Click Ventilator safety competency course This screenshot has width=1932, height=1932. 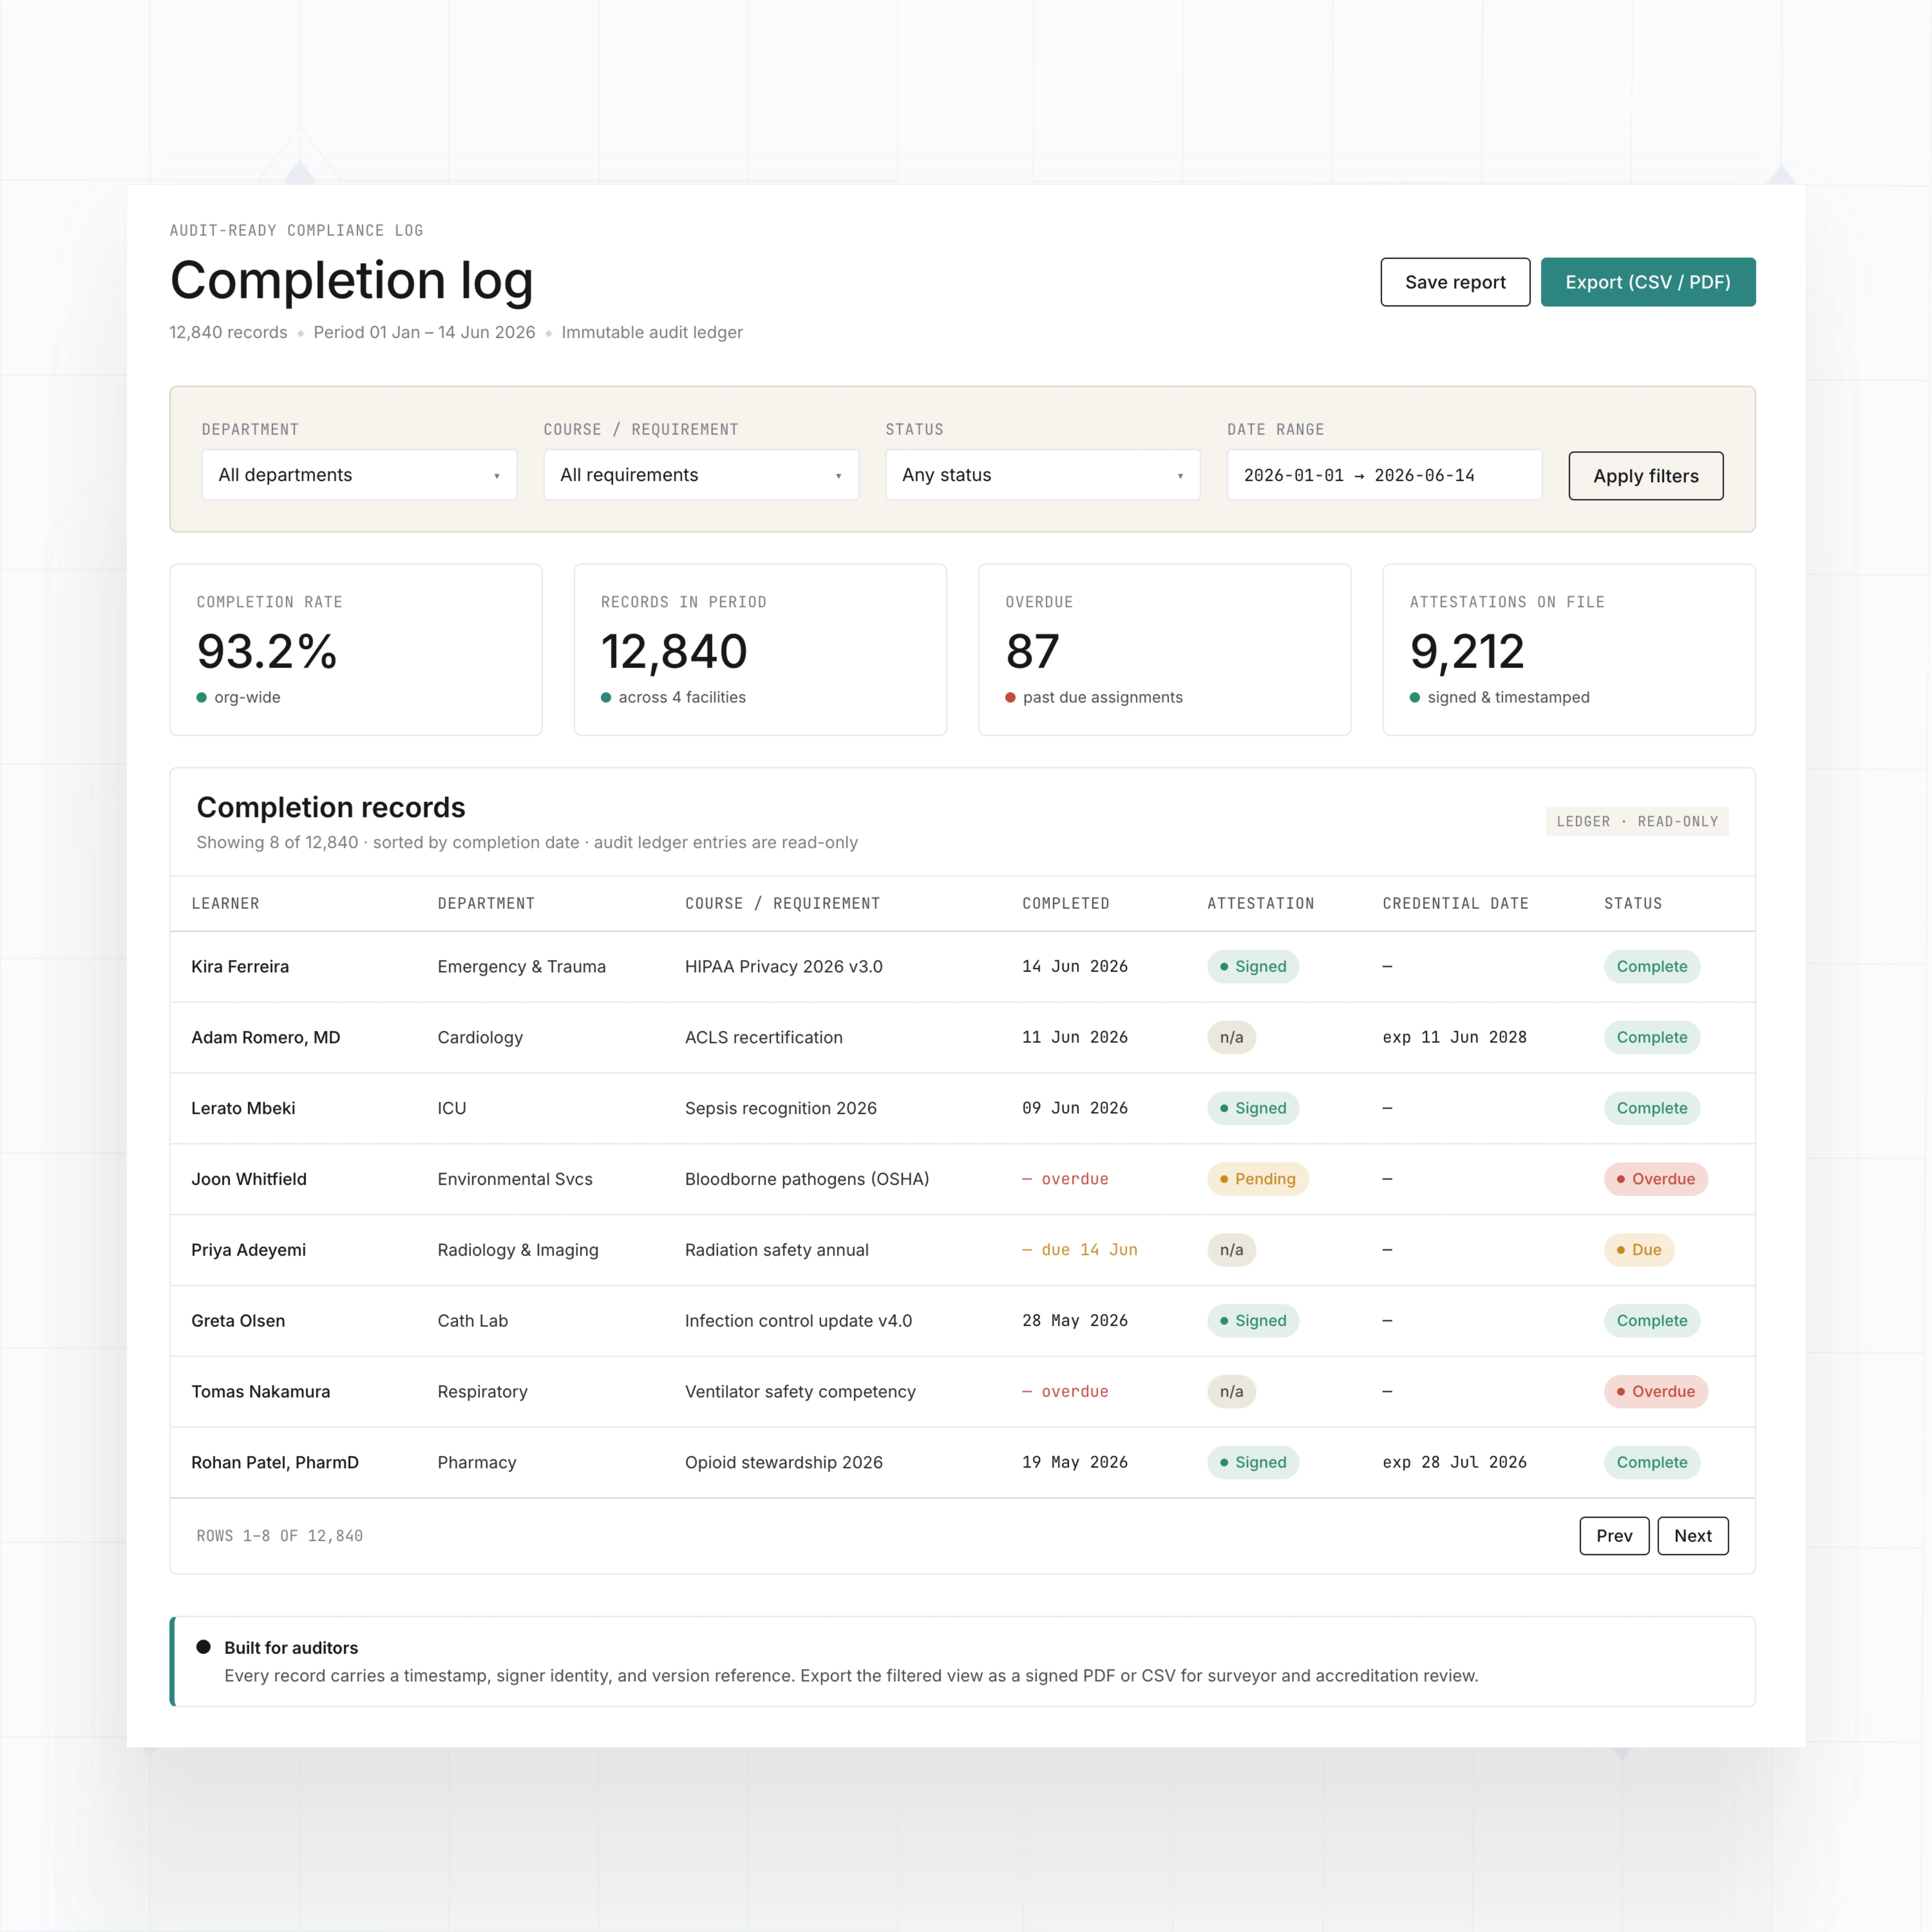pyautogui.click(x=800, y=1392)
